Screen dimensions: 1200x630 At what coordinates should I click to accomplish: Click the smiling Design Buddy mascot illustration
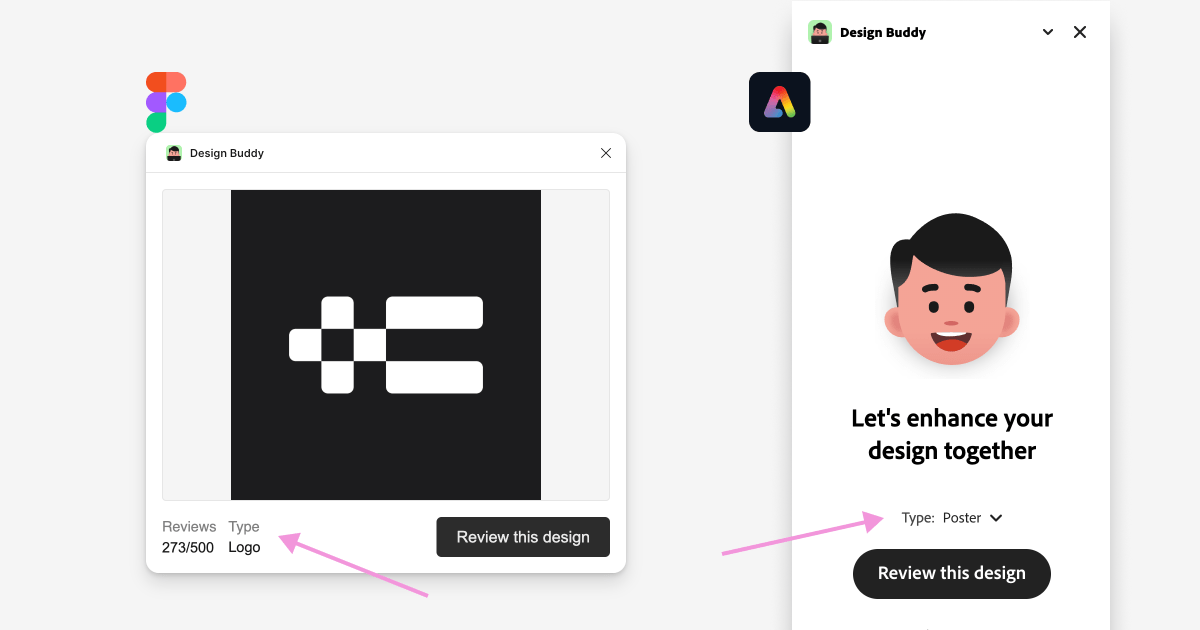(x=951, y=292)
